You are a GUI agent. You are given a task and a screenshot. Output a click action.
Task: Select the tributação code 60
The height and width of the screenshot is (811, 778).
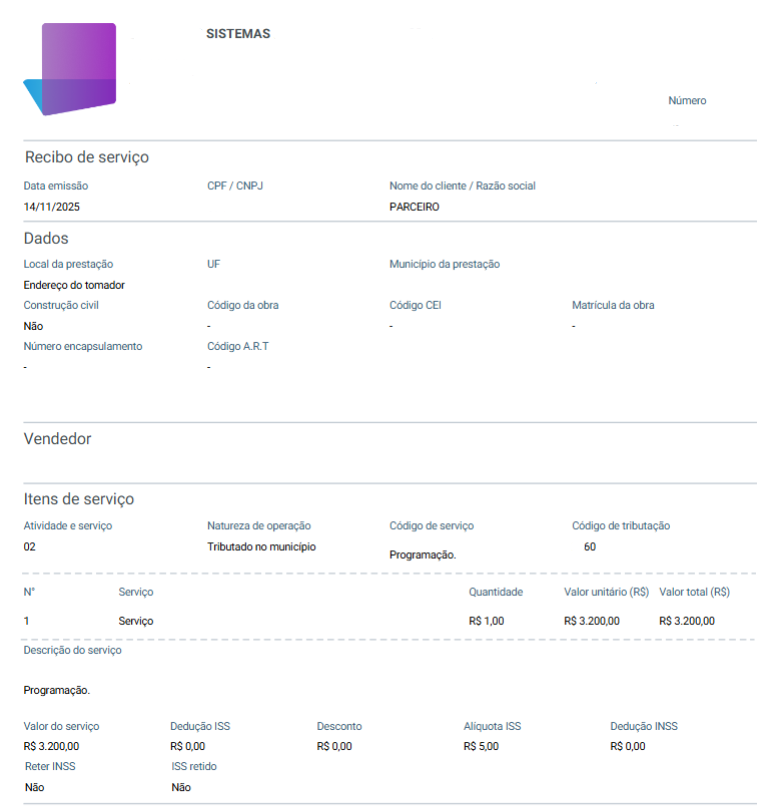[x=590, y=547]
